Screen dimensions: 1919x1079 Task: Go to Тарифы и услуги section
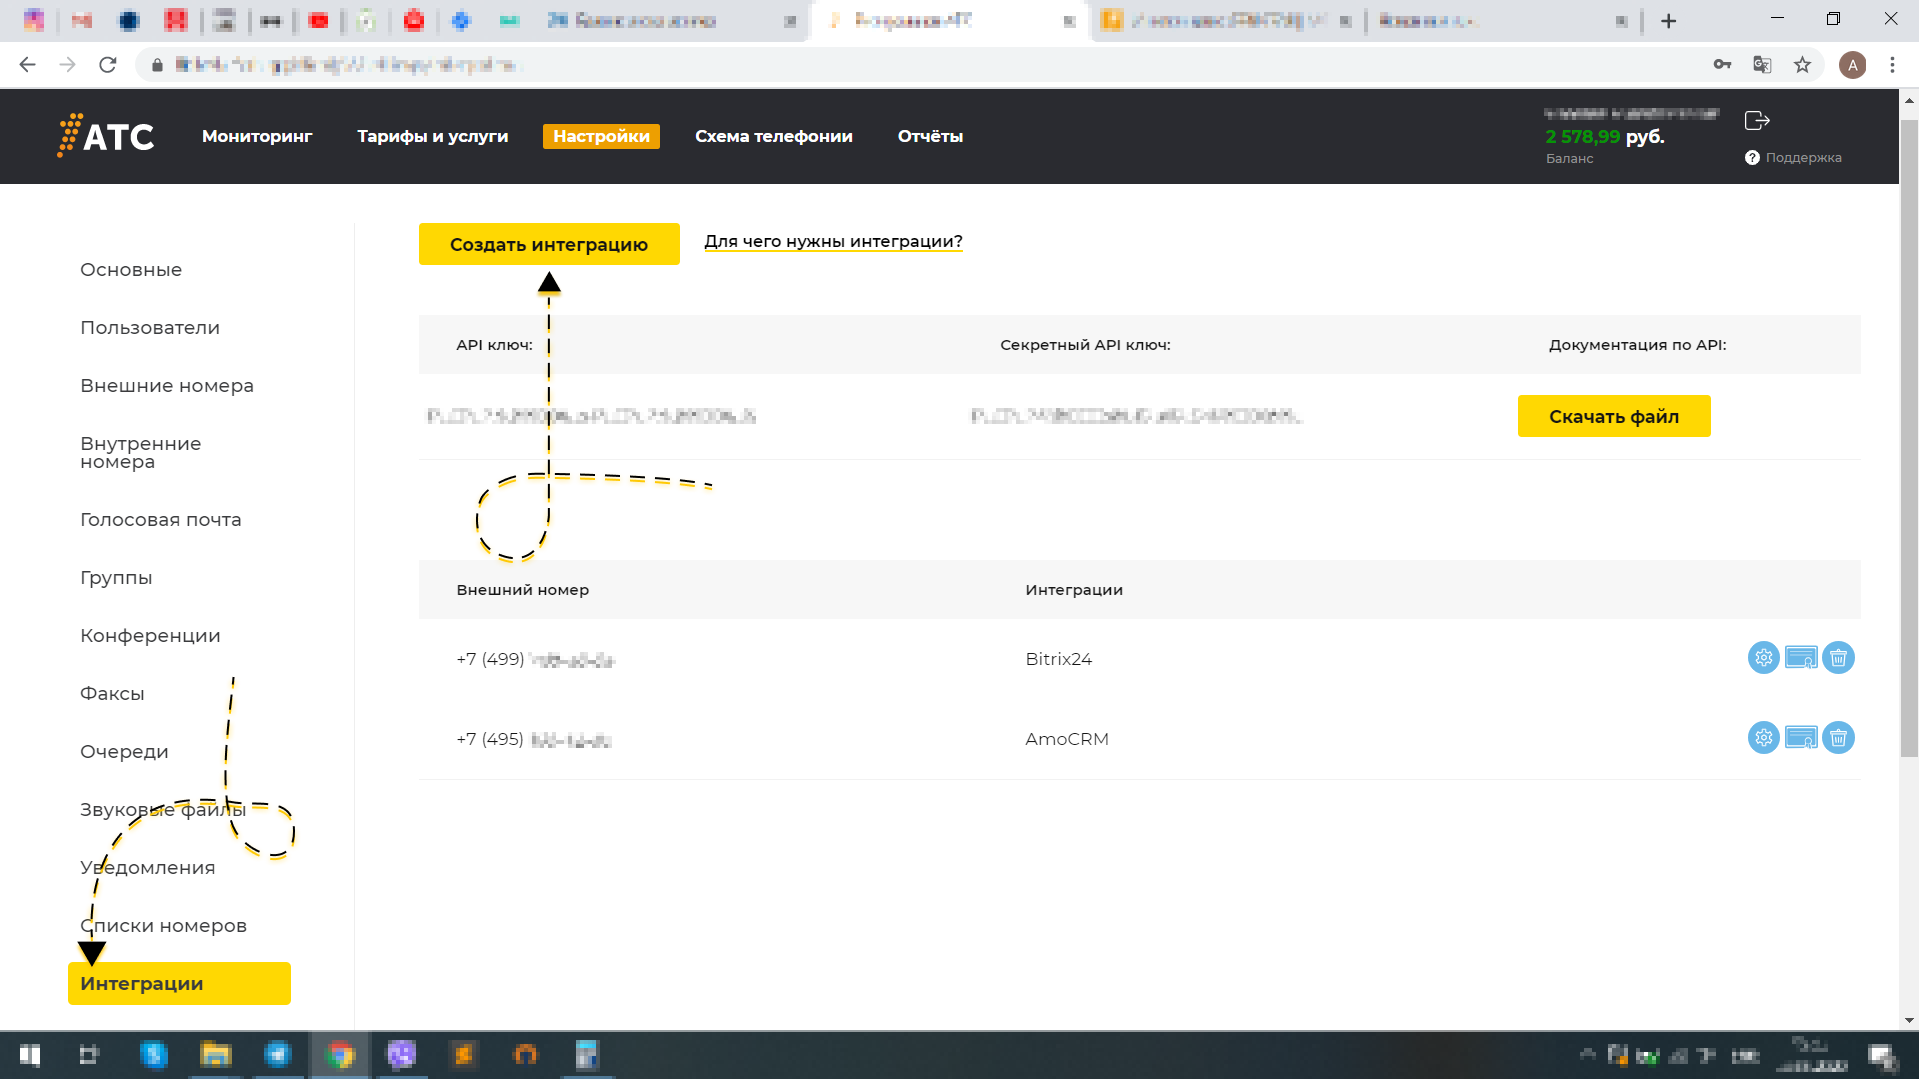coord(432,136)
